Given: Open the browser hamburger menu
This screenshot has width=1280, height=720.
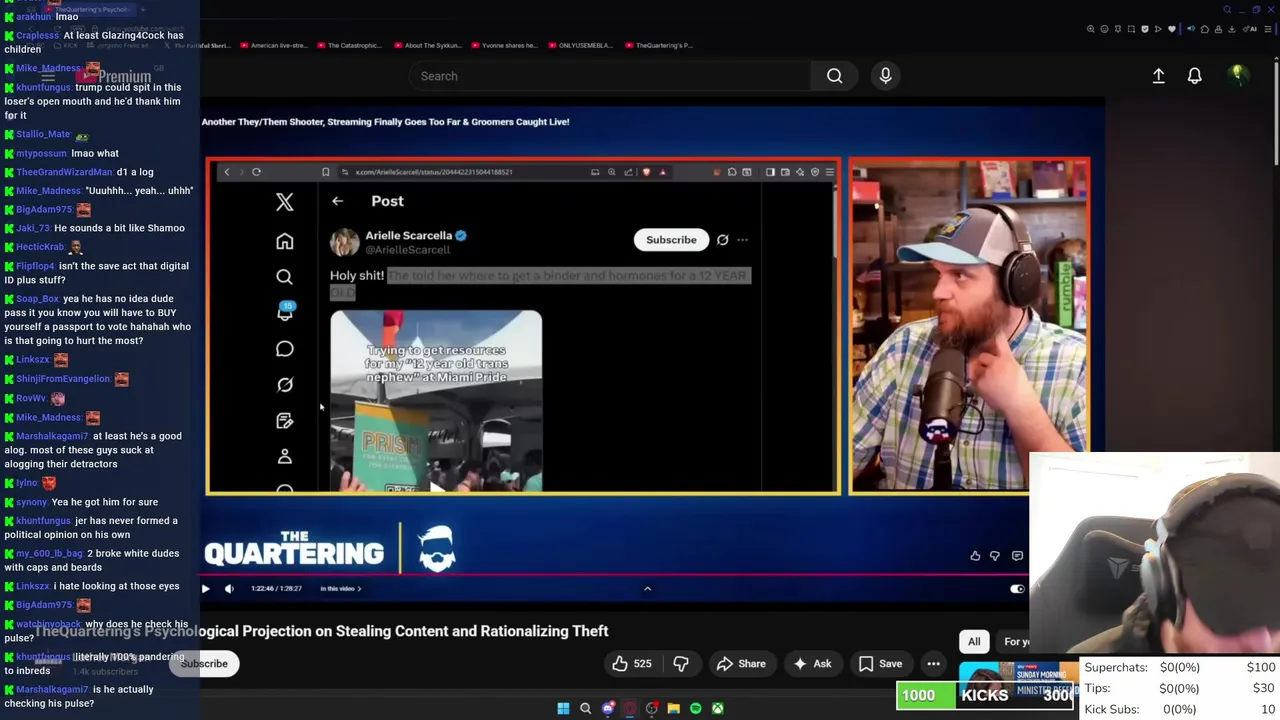Looking at the screenshot, I should point(1267,29).
